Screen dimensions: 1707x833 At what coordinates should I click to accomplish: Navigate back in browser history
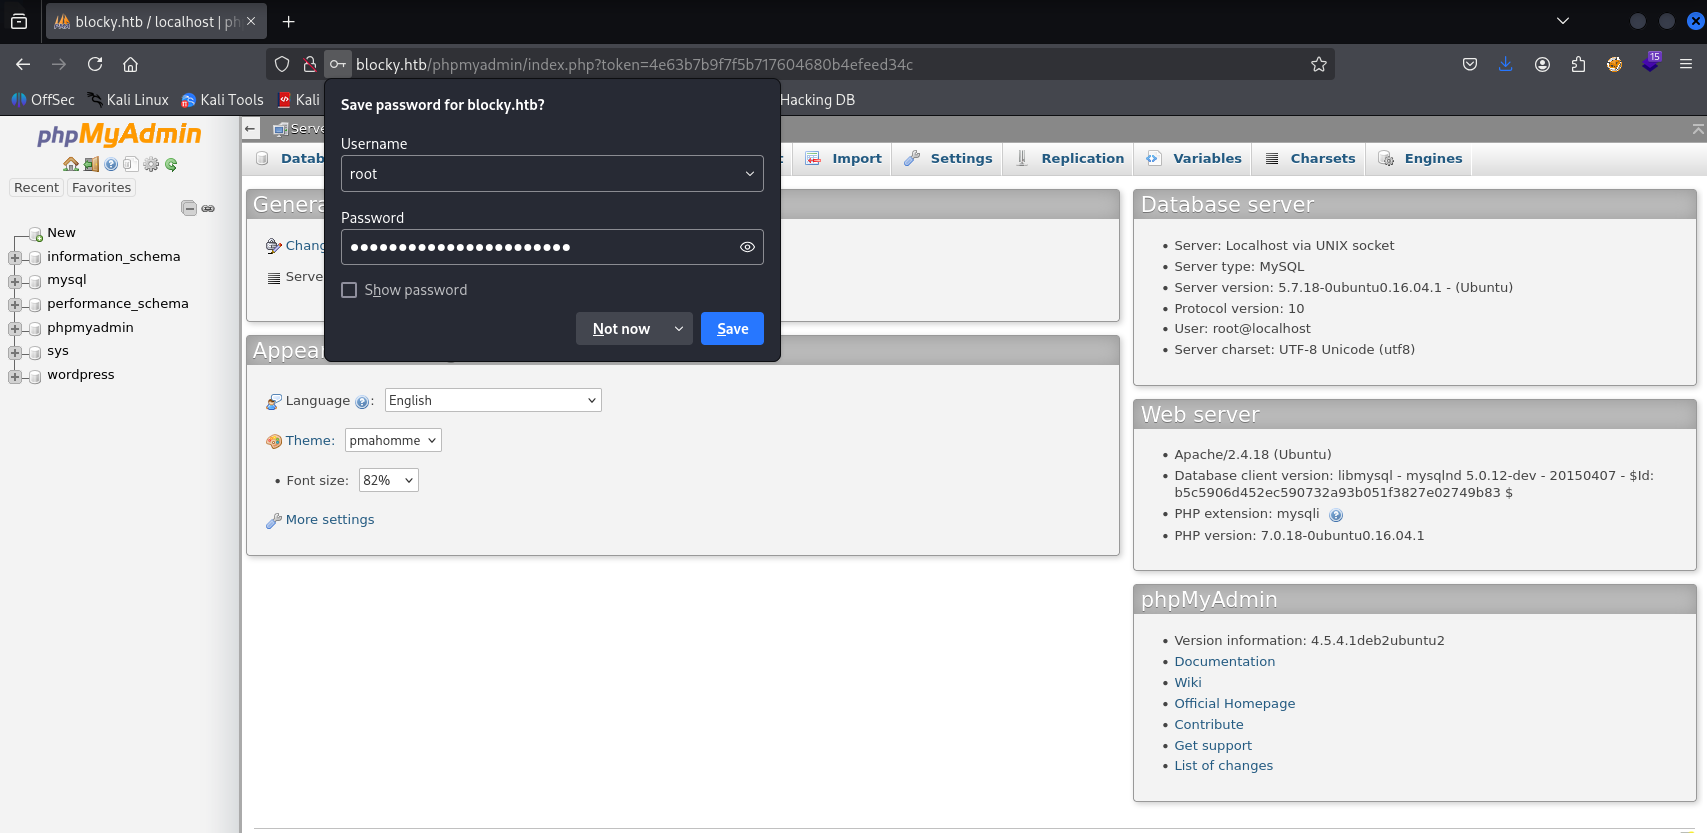coord(23,64)
